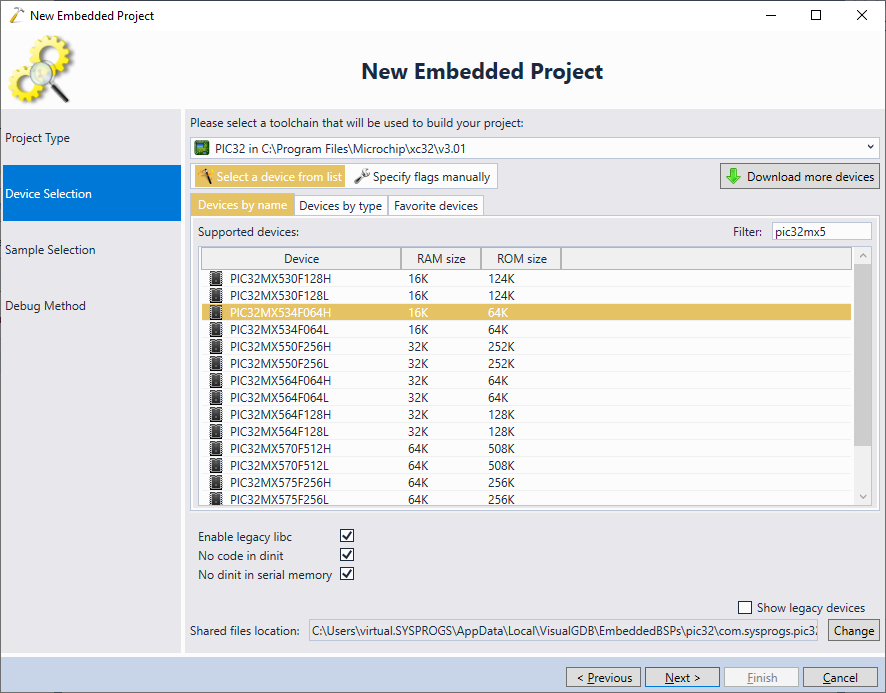886x693 pixels.
Task: Click Download more devices button
Action: pyautogui.click(x=800, y=176)
